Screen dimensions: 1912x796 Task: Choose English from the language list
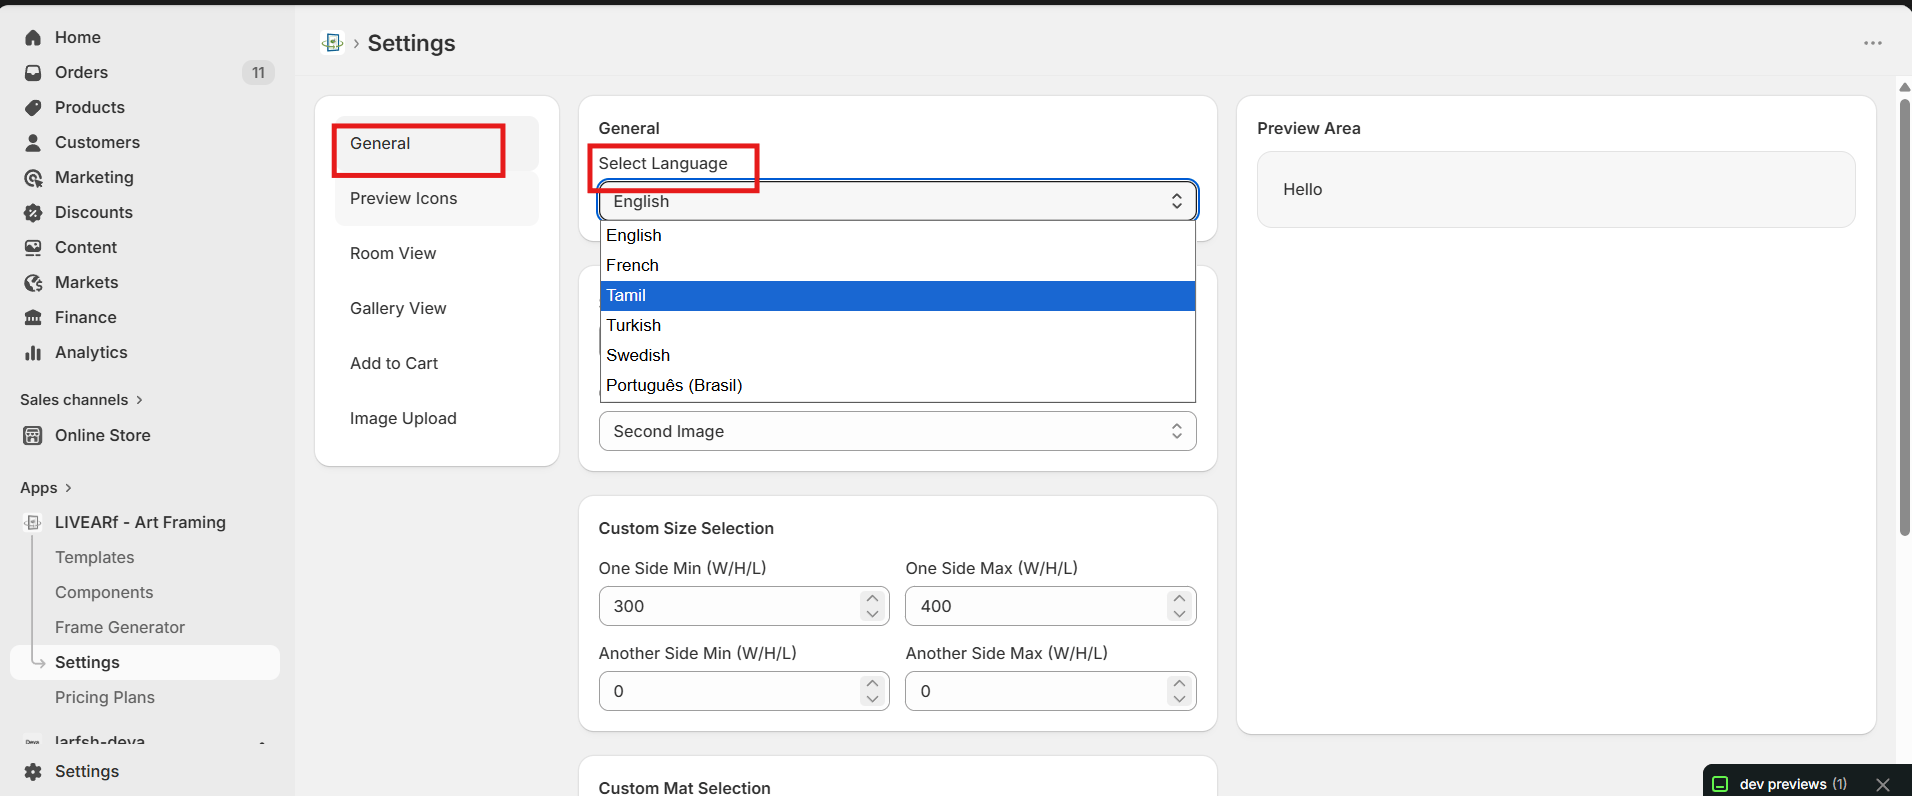tap(898, 235)
